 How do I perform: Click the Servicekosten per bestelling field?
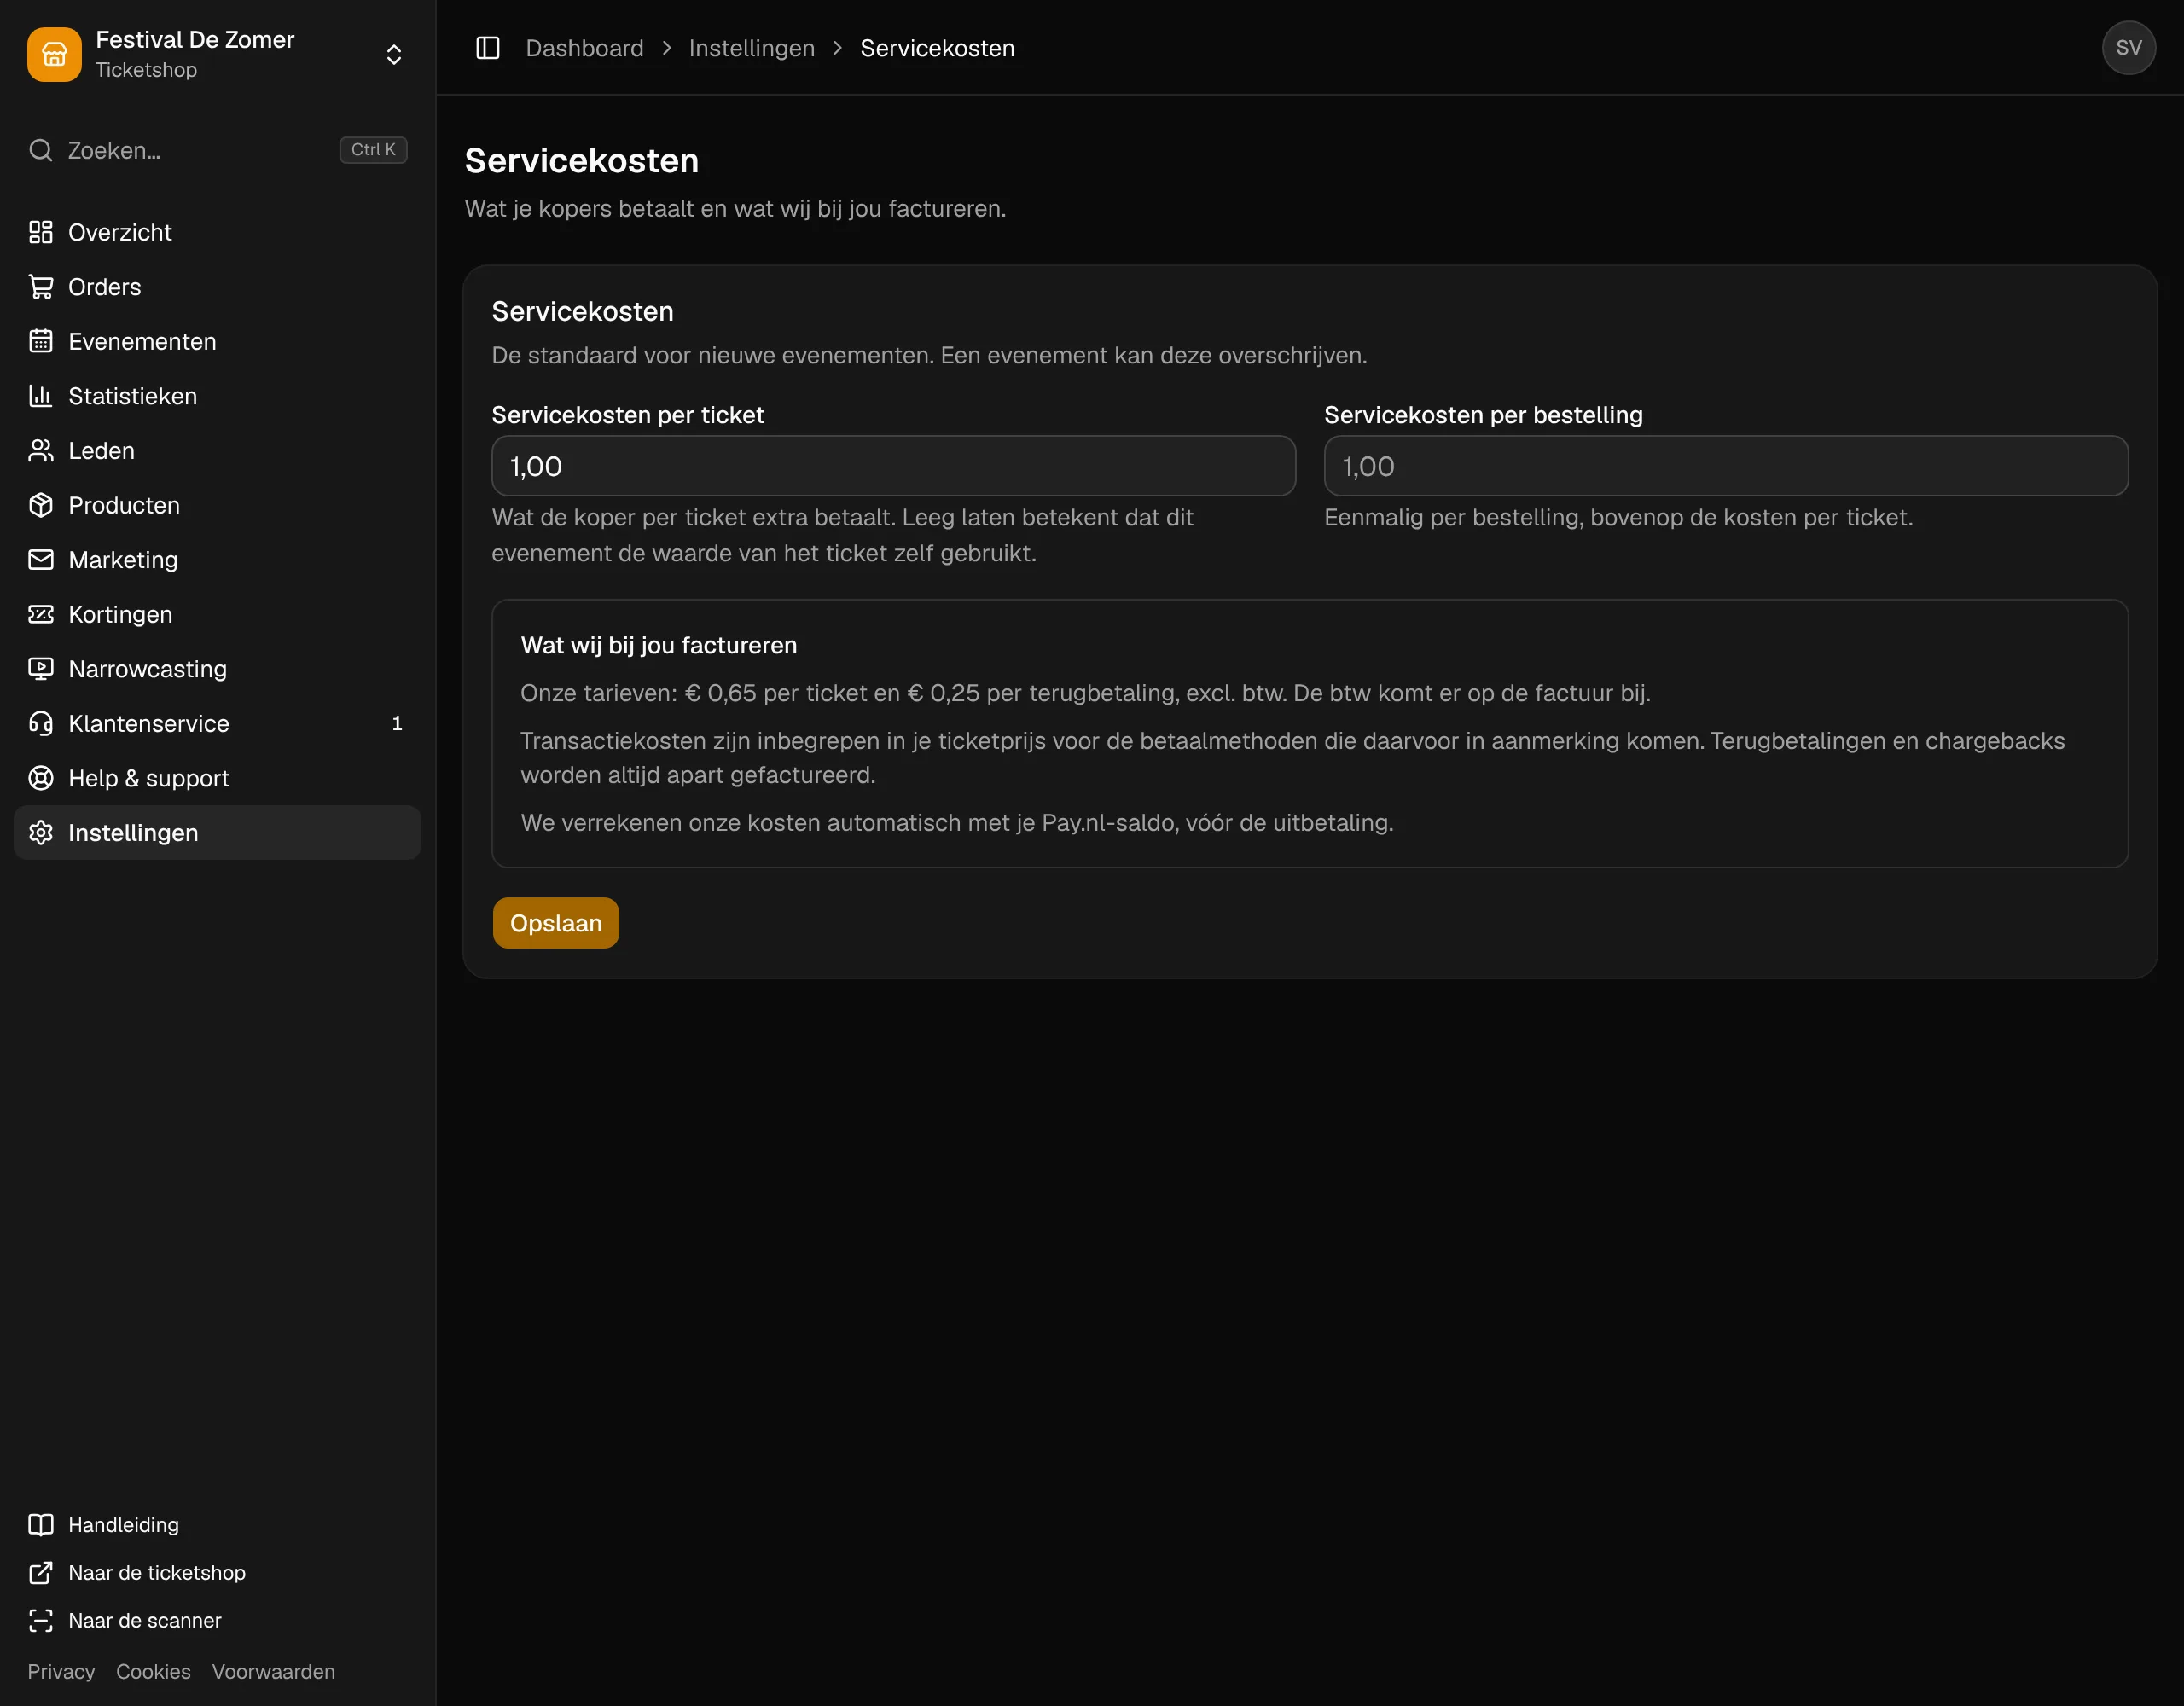pos(1726,466)
